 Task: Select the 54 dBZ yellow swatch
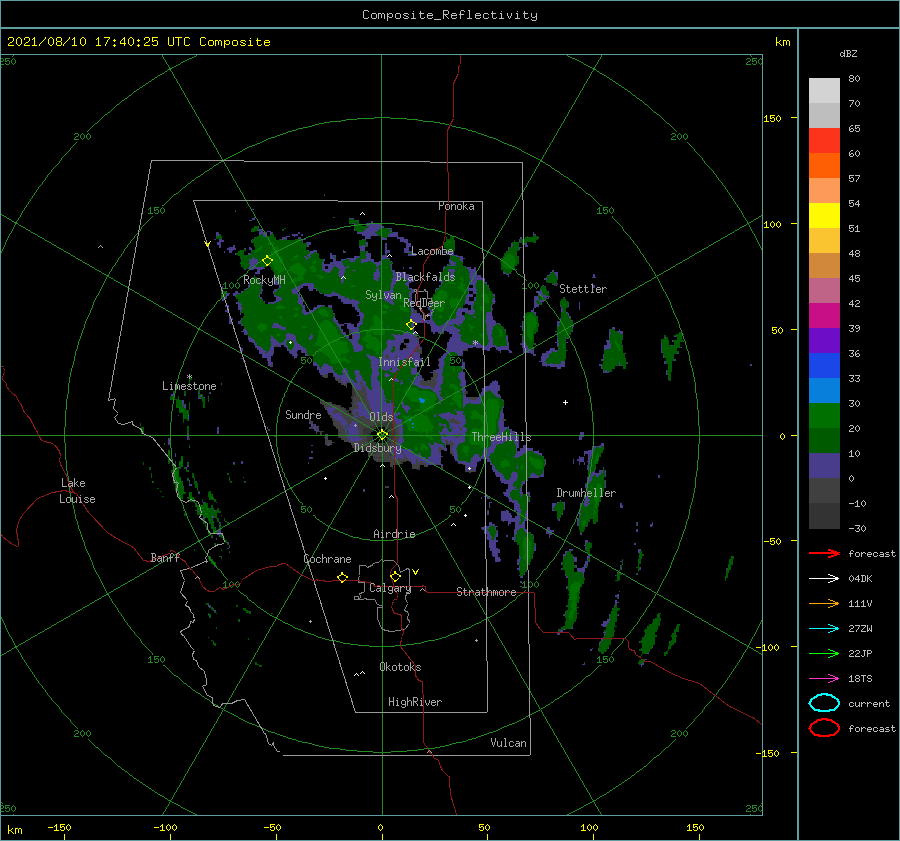coord(824,215)
